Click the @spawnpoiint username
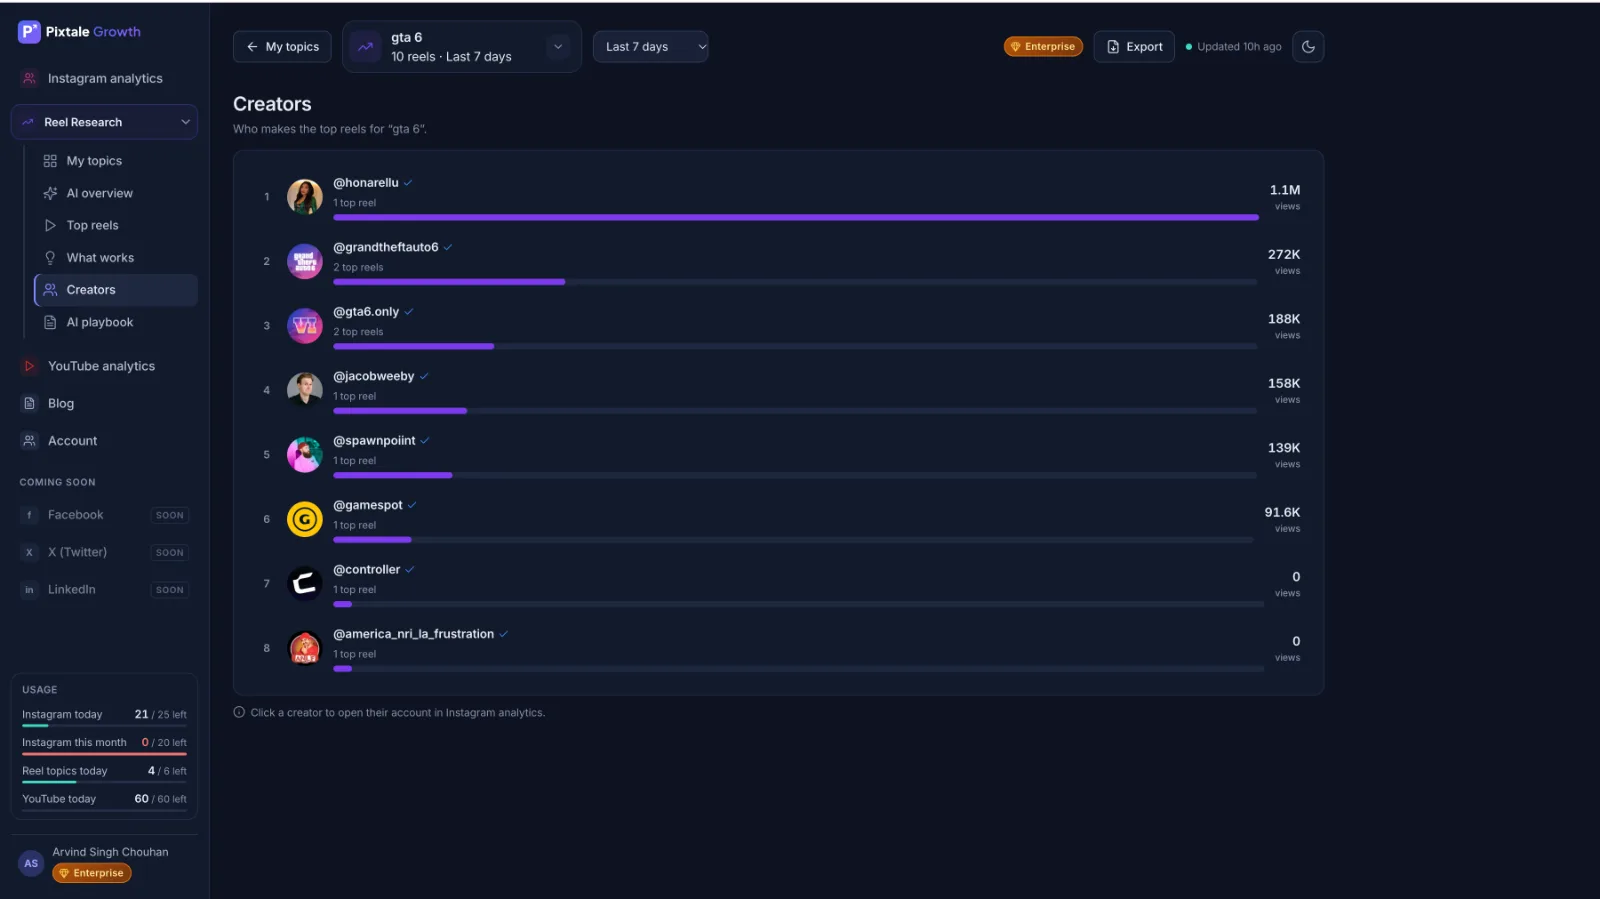This screenshot has height=899, width=1600. click(x=374, y=441)
